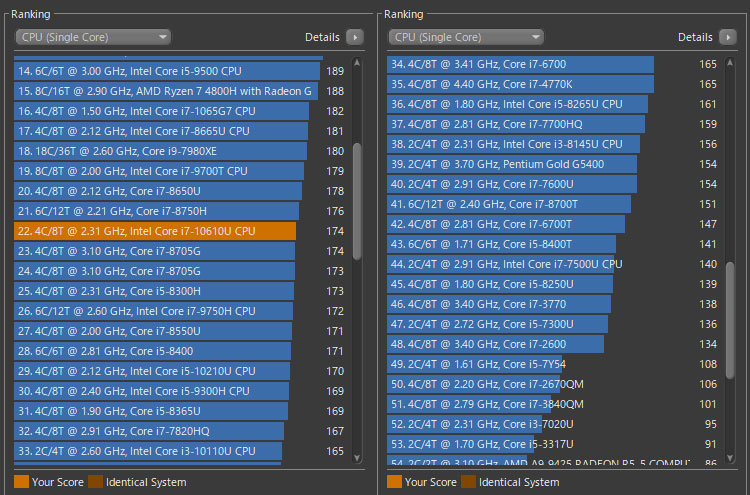Select row 44 Intel Core i7-7500U CPU
This screenshot has width=750, height=495.
(552, 264)
